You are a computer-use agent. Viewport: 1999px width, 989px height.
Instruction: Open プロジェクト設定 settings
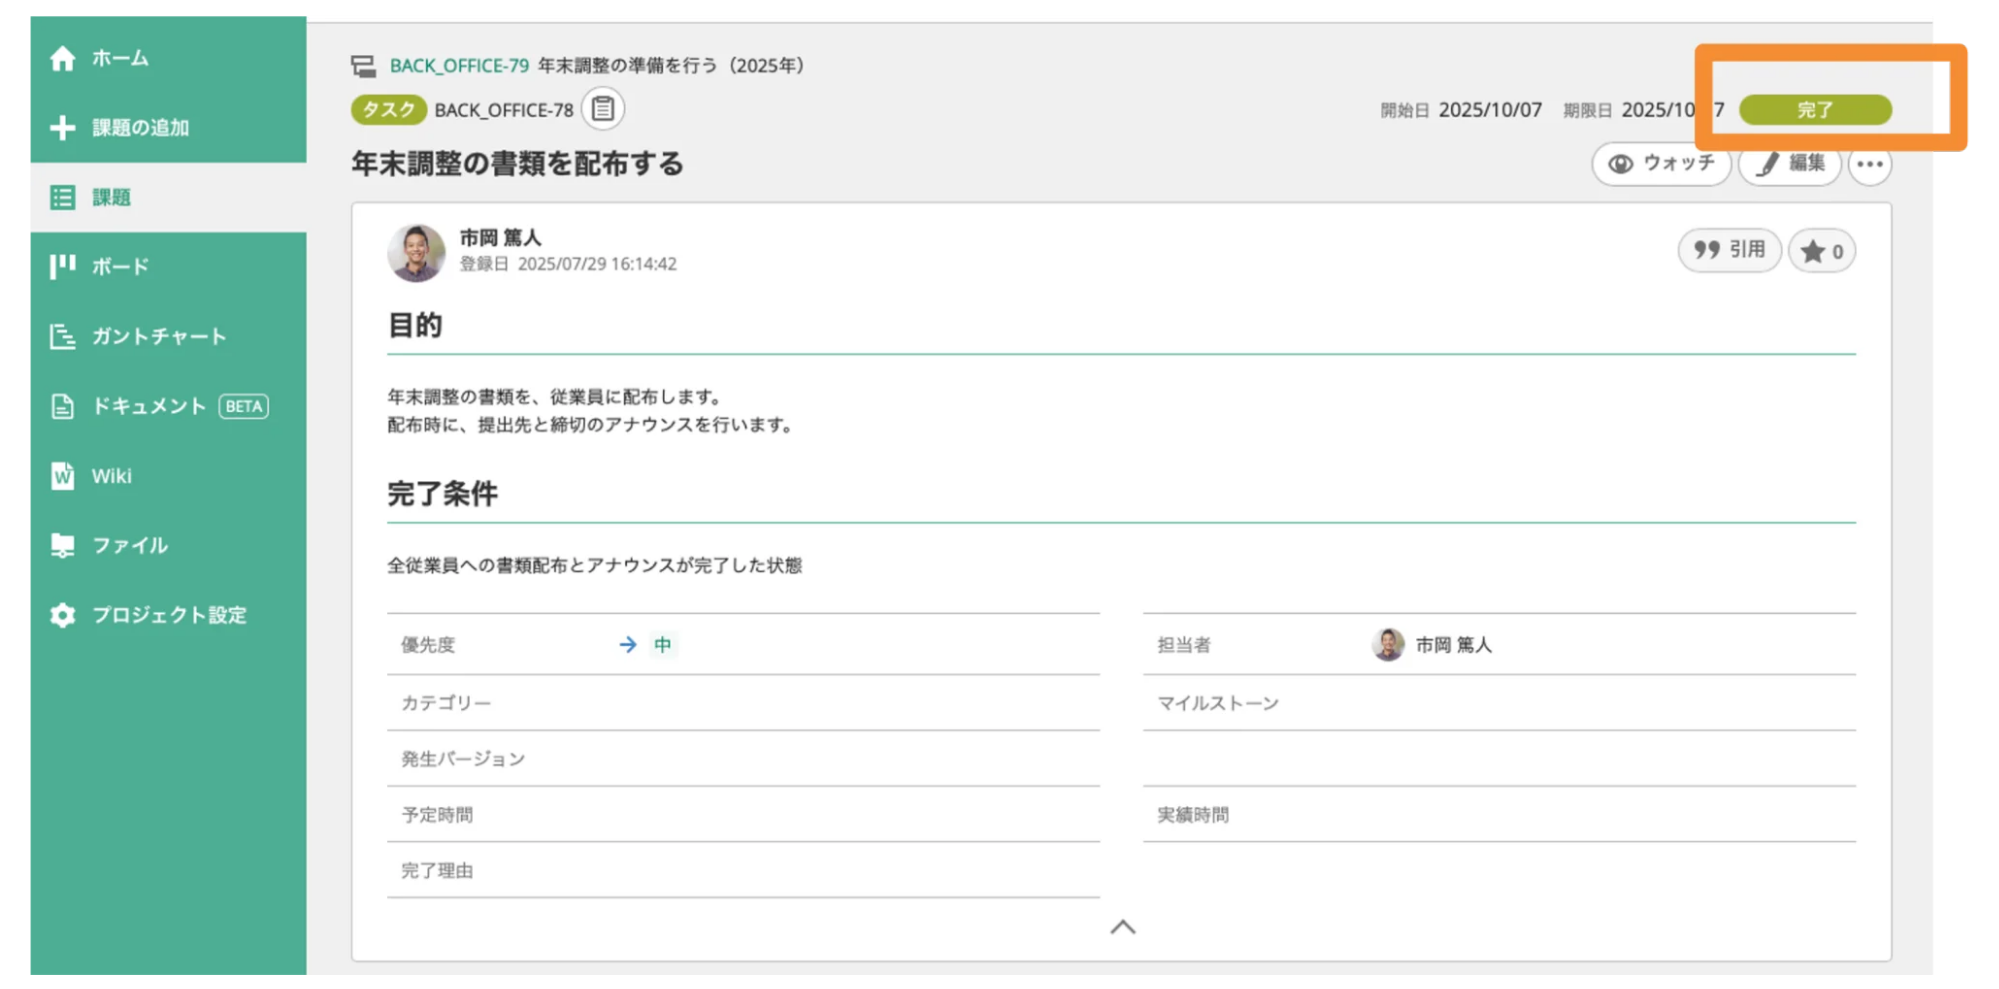click(168, 615)
